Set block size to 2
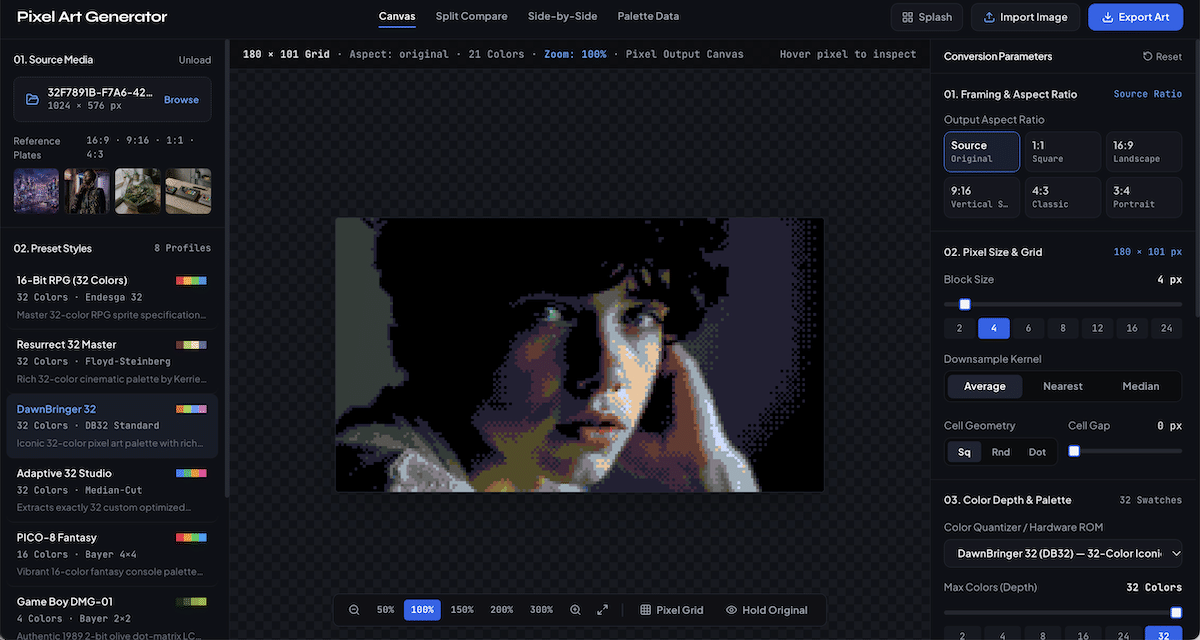 point(959,328)
